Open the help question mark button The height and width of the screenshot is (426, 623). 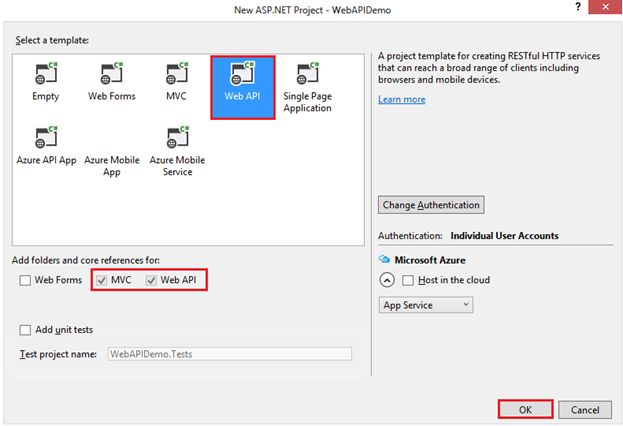tap(578, 7)
